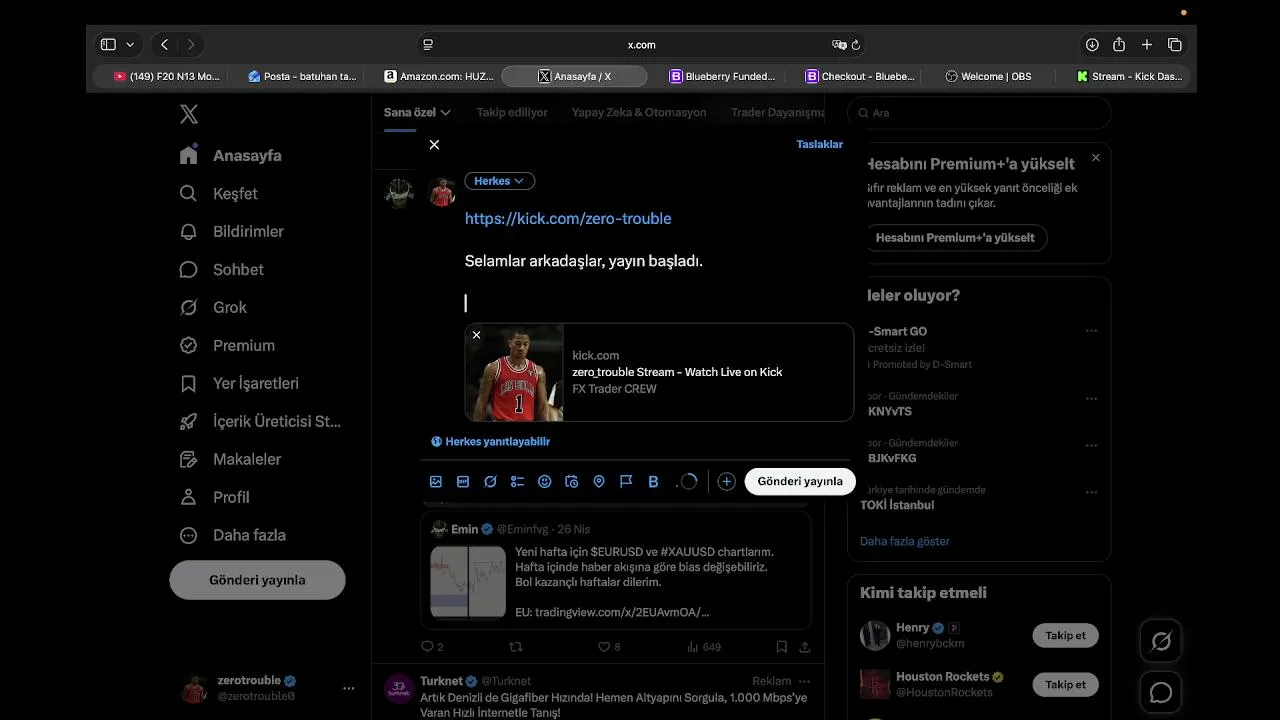The width and height of the screenshot is (1280, 720).
Task: Share Emin's post
Action: coord(804,647)
